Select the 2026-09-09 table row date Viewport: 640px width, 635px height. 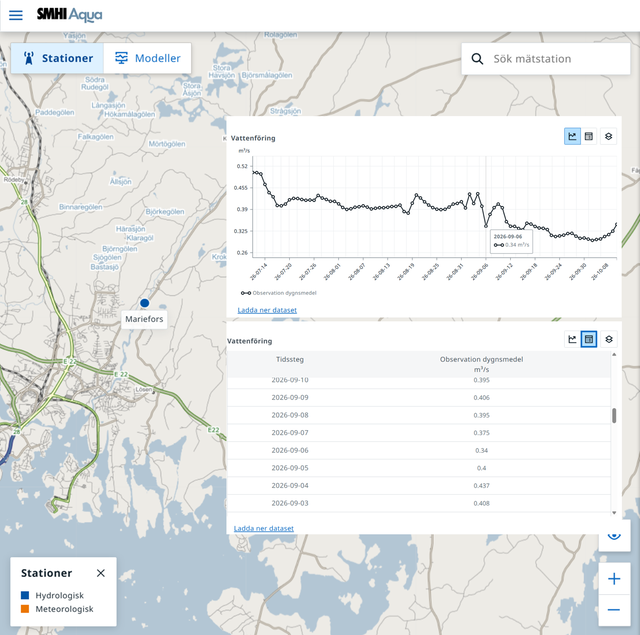(290, 397)
